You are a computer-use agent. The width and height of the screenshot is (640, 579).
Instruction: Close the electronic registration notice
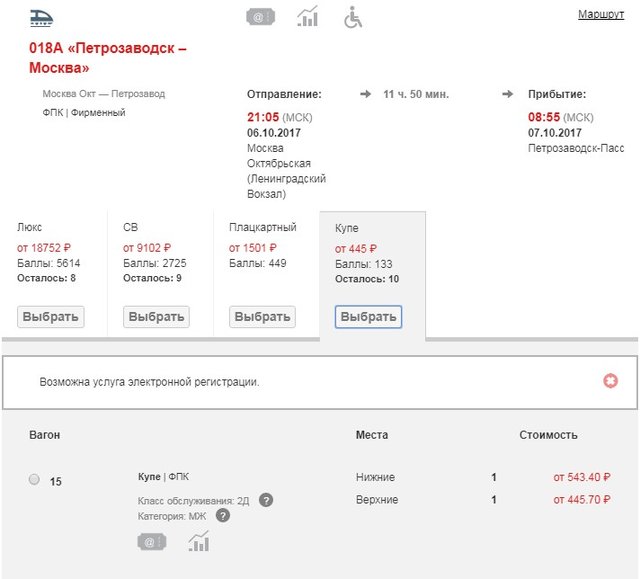click(610, 381)
